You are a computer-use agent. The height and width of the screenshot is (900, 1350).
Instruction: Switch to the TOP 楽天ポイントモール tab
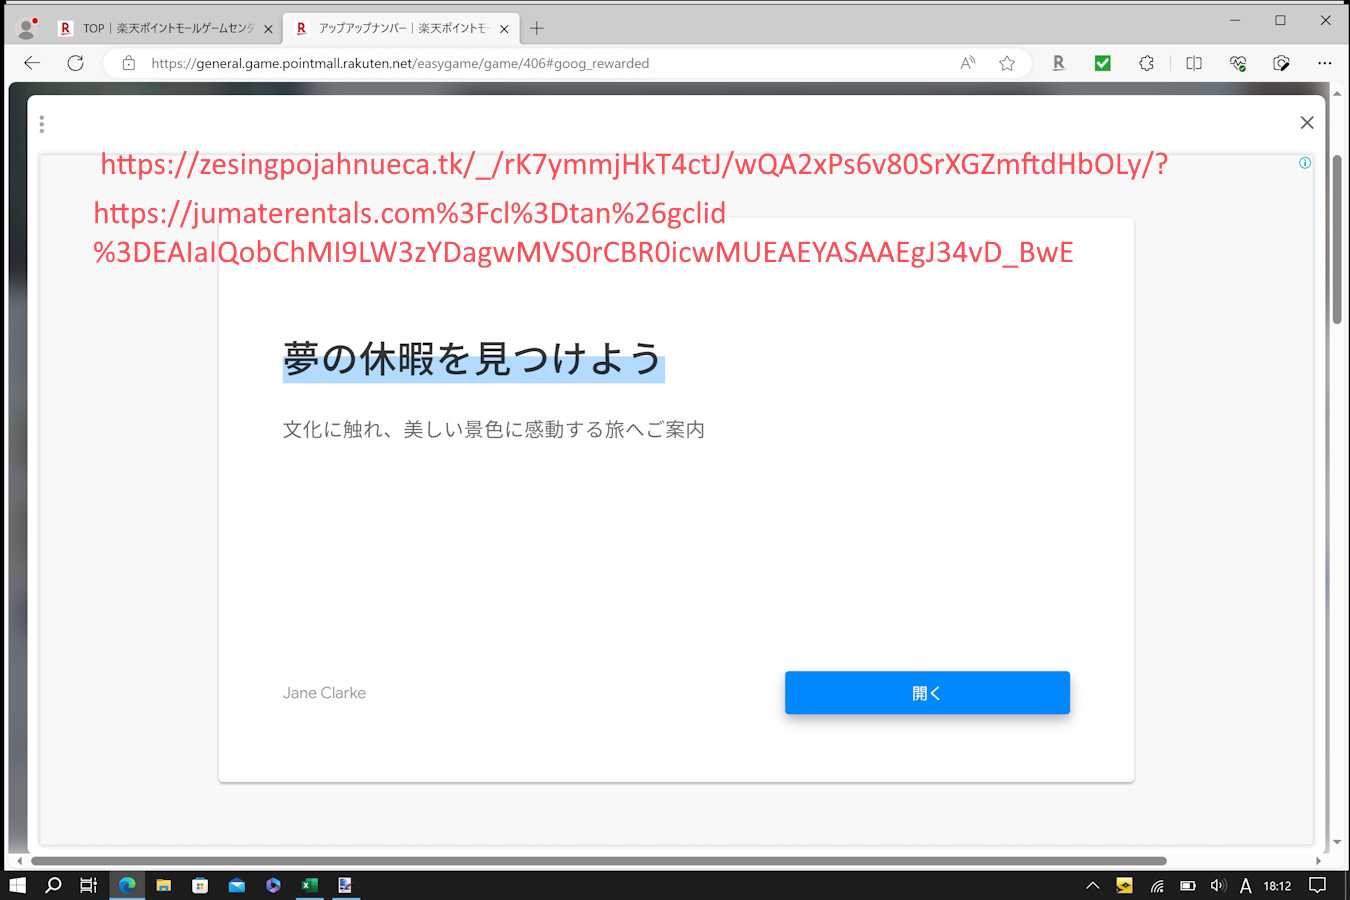pos(166,29)
